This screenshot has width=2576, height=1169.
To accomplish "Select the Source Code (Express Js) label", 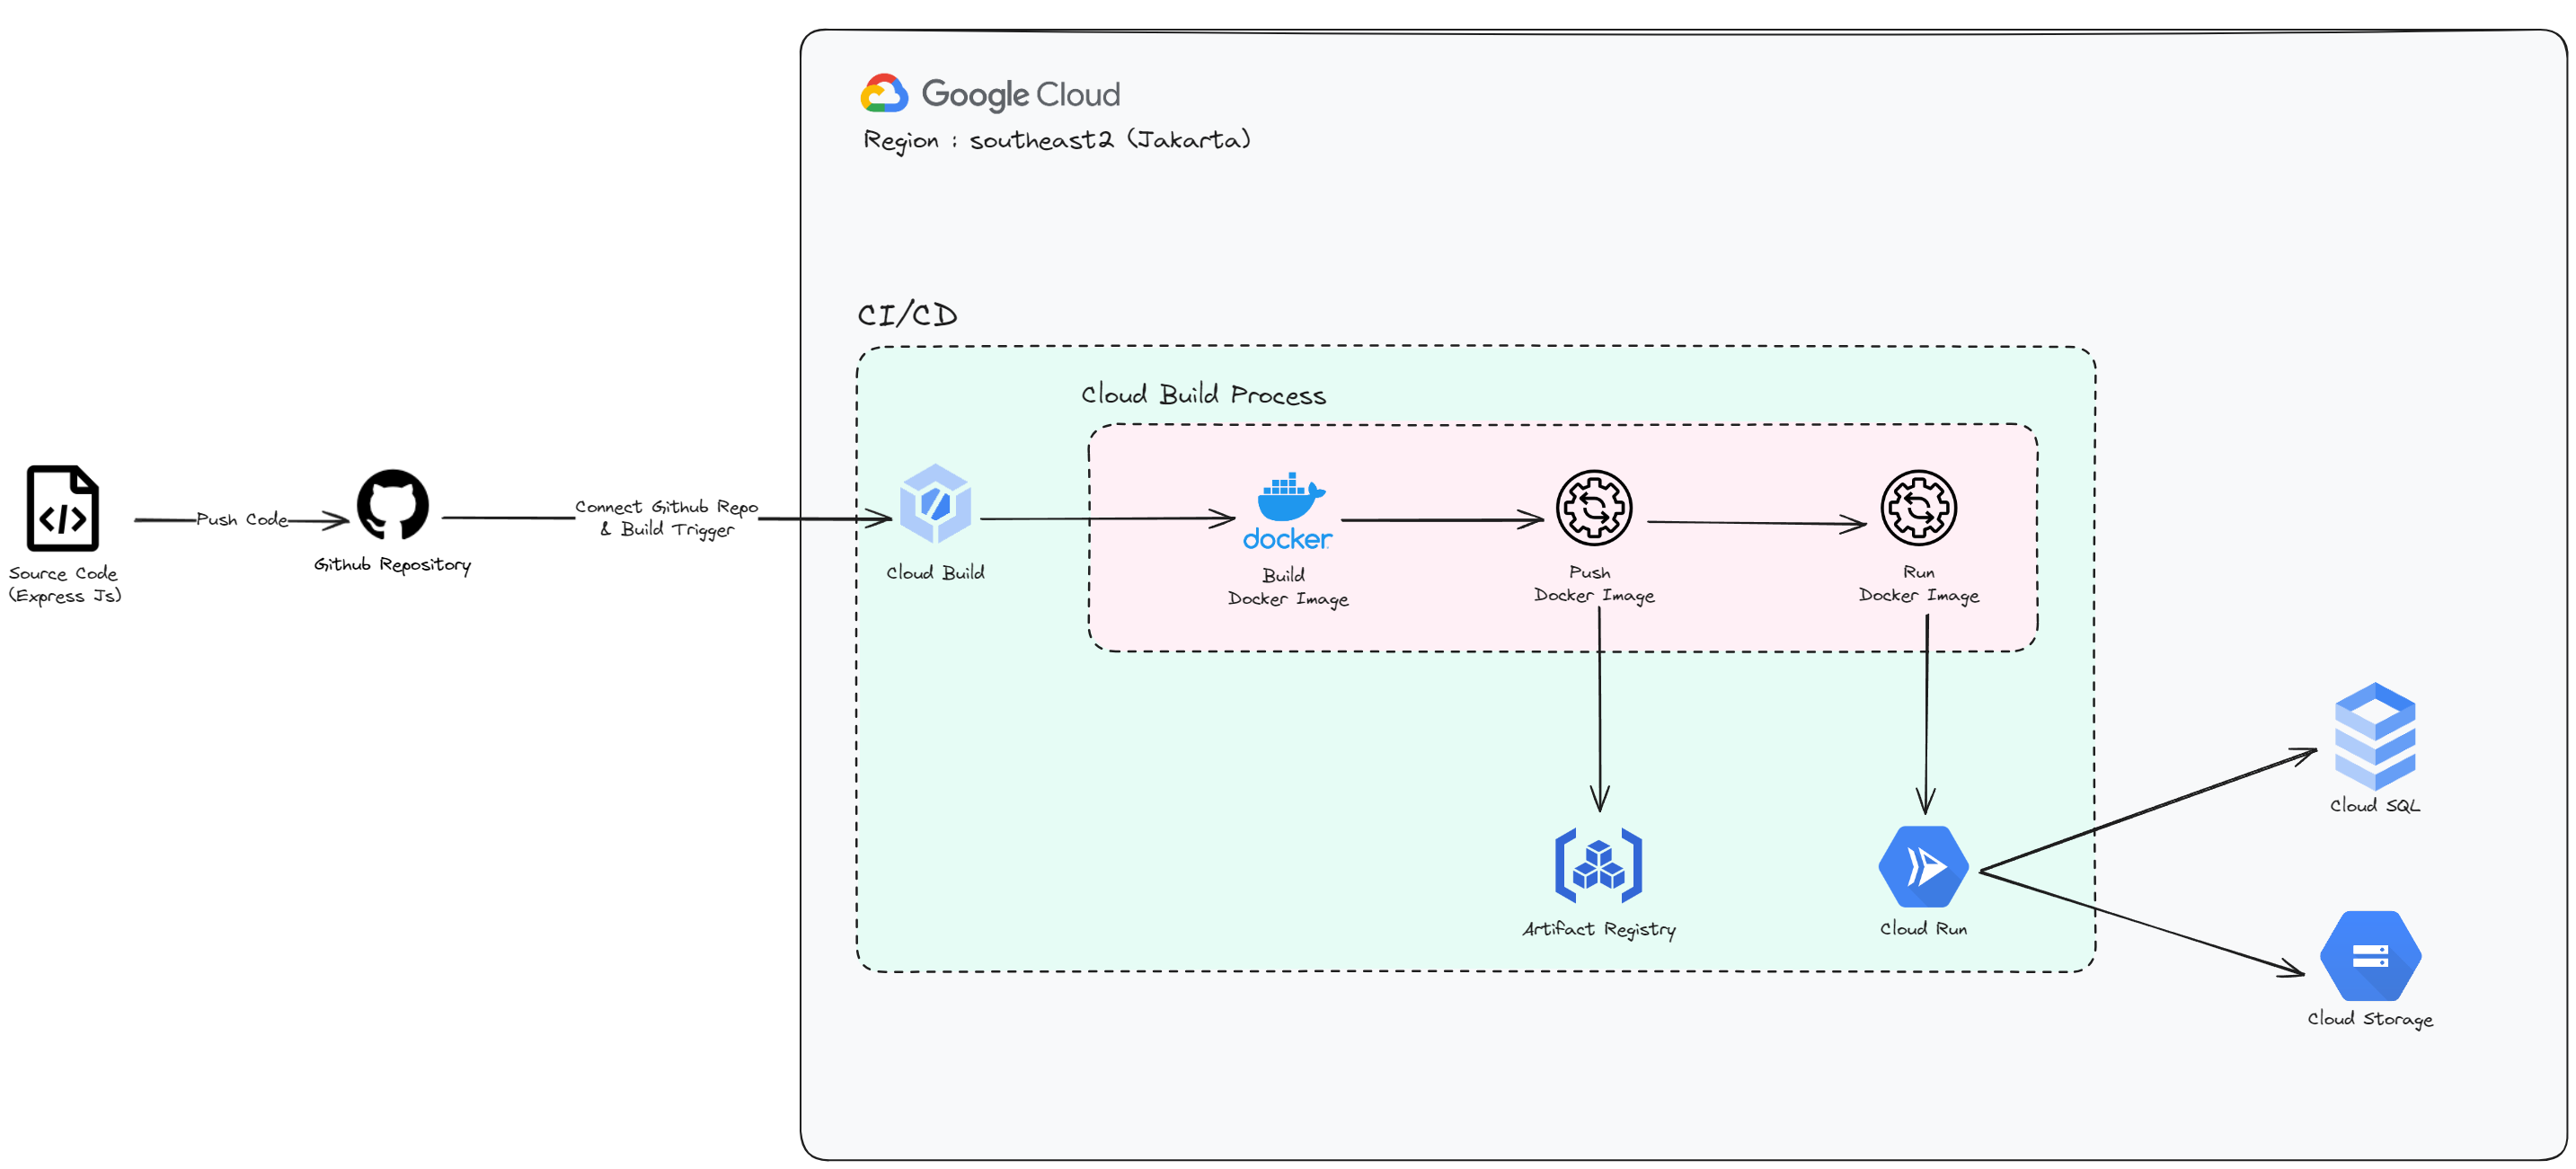I will click(65, 584).
